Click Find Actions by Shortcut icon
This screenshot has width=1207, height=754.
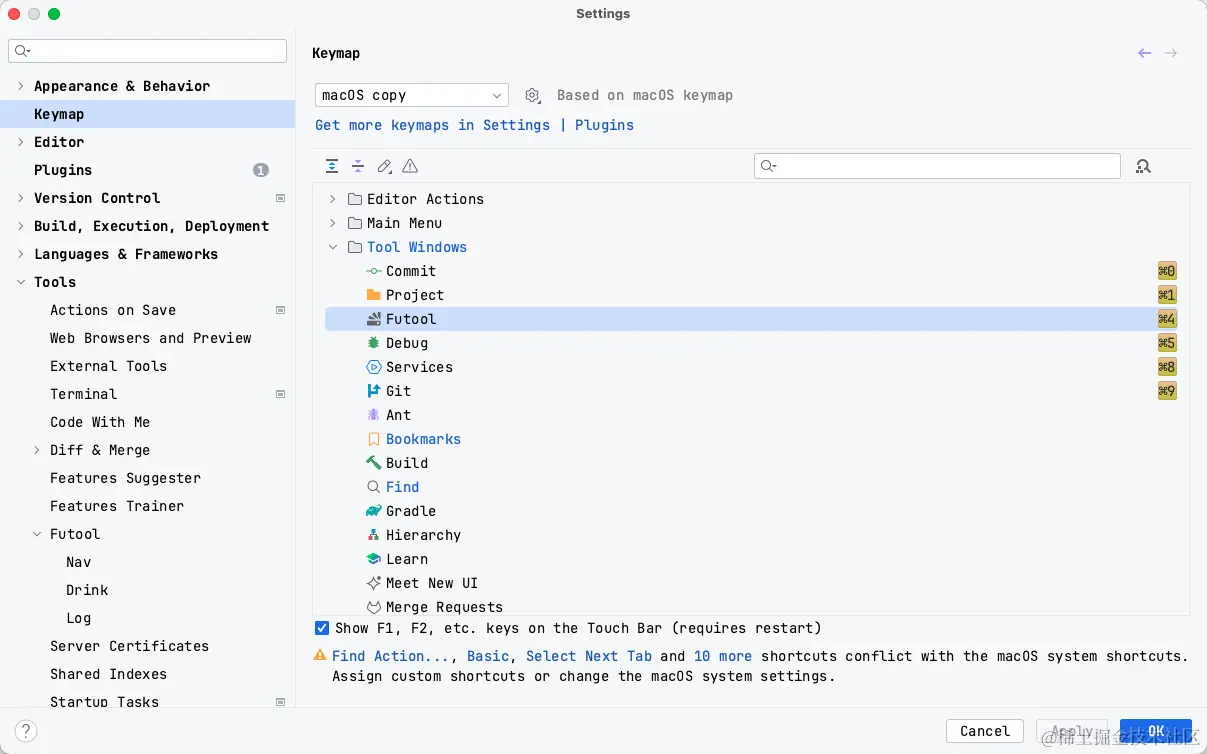[x=1144, y=166]
